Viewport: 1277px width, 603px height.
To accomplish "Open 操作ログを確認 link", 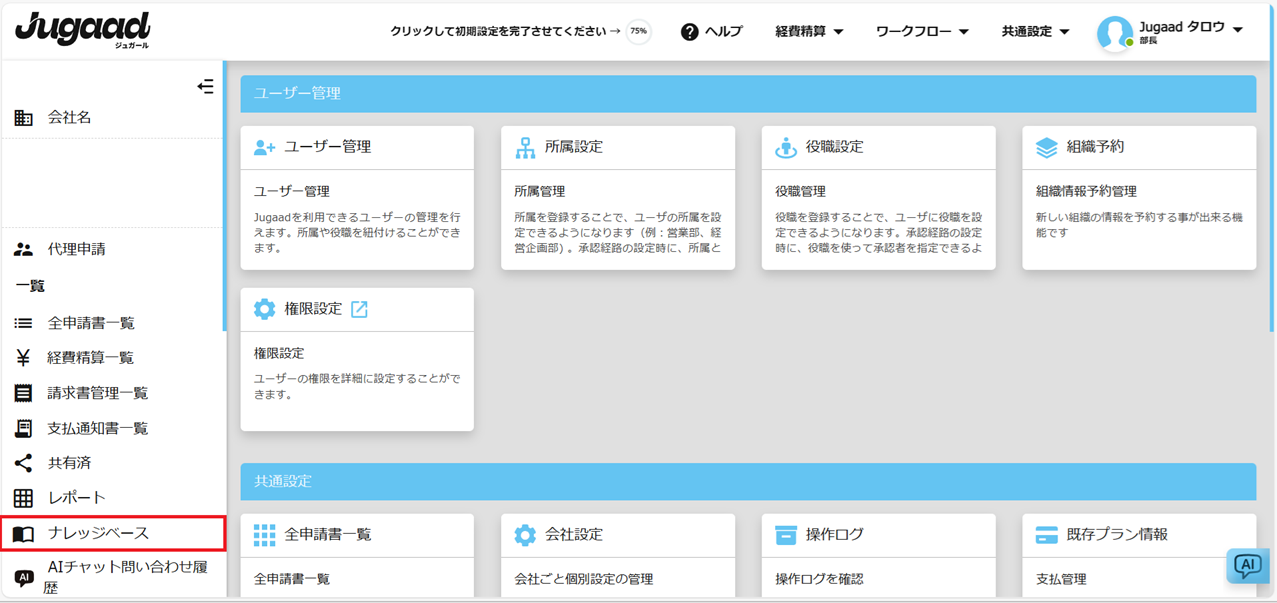I will coord(819,579).
